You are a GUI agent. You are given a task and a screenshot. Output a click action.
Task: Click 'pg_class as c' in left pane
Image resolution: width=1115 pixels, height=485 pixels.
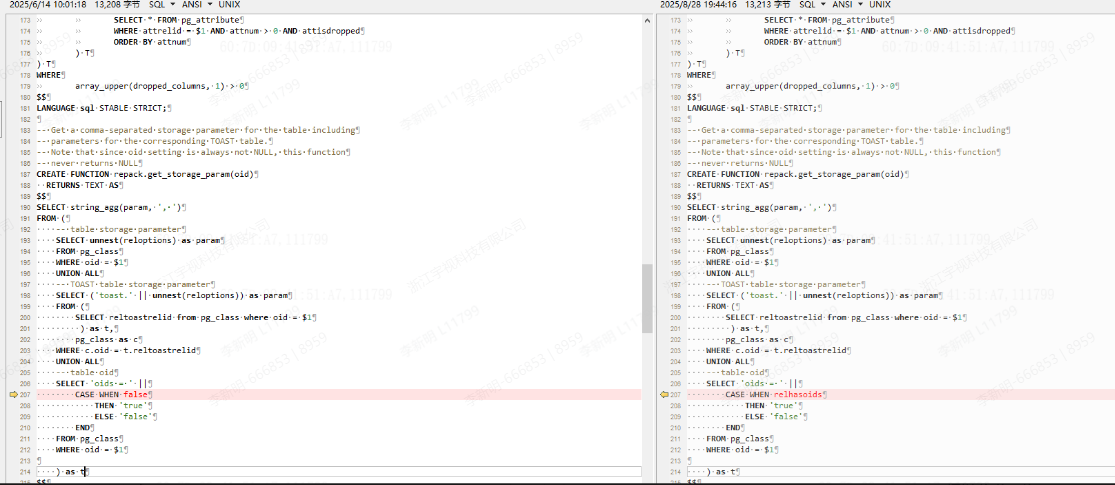[107, 339]
